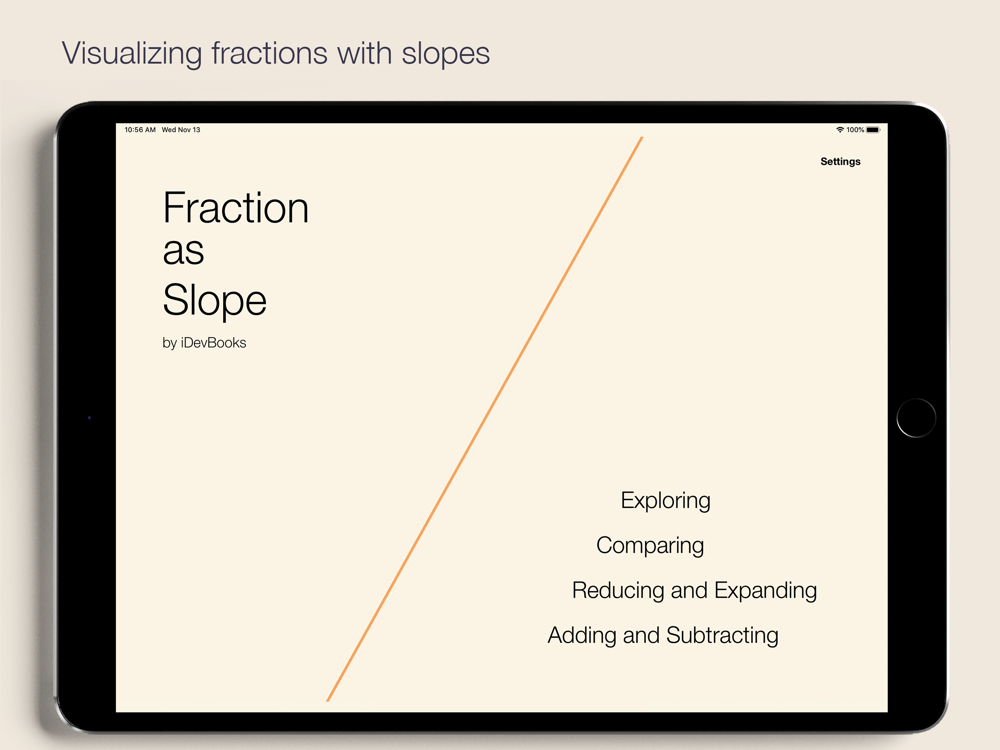This screenshot has width=1000, height=750.
Task: Tap the word Fraction in the title
Action: pos(236,208)
